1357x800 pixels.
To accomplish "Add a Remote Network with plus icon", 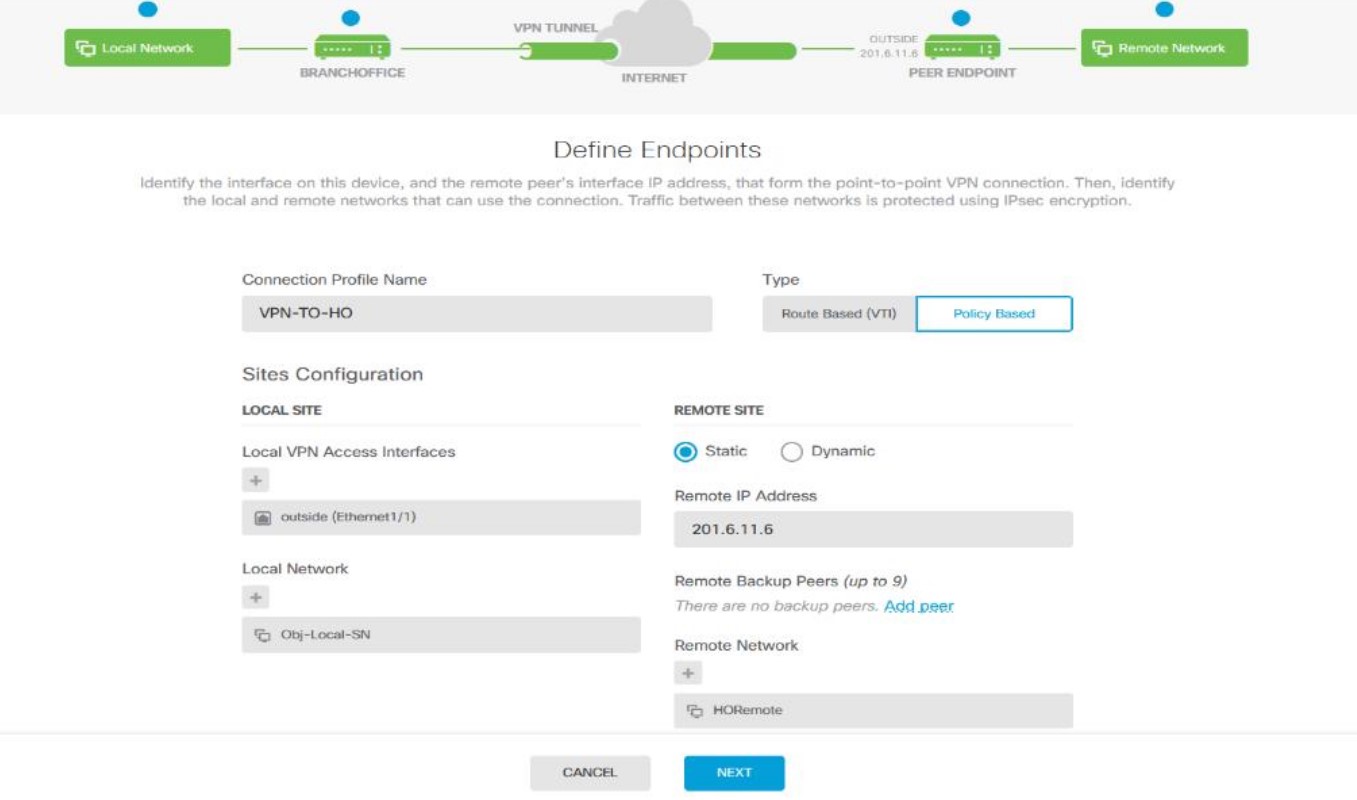I will pos(688,673).
